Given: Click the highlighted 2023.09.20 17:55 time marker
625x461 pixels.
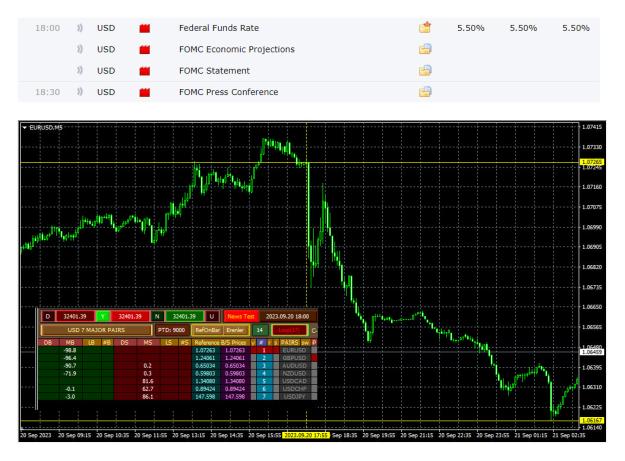Looking at the screenshot, I should pos(306,435).
